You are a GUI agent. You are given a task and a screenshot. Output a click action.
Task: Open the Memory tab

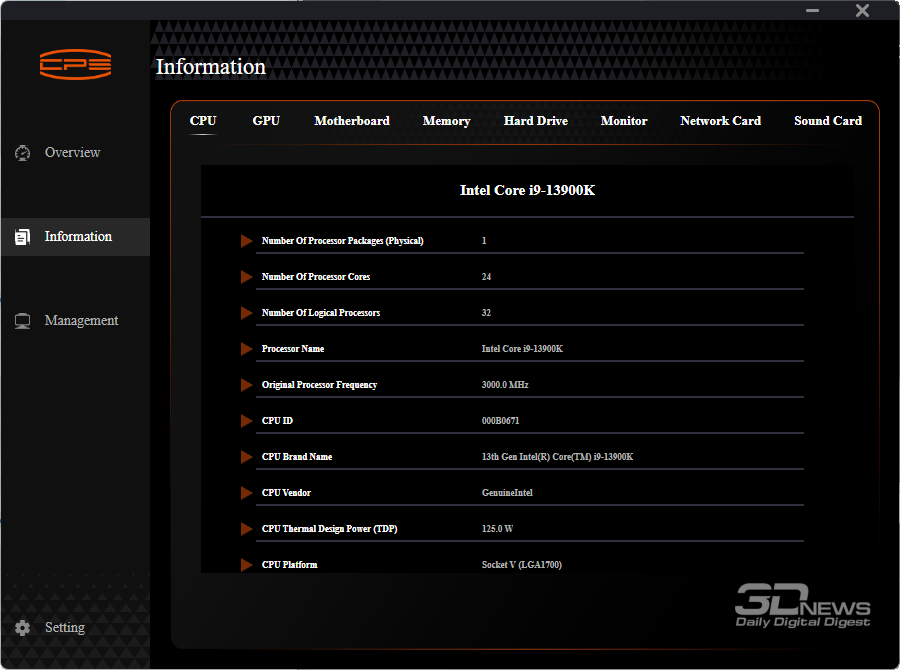coord(447,121)
